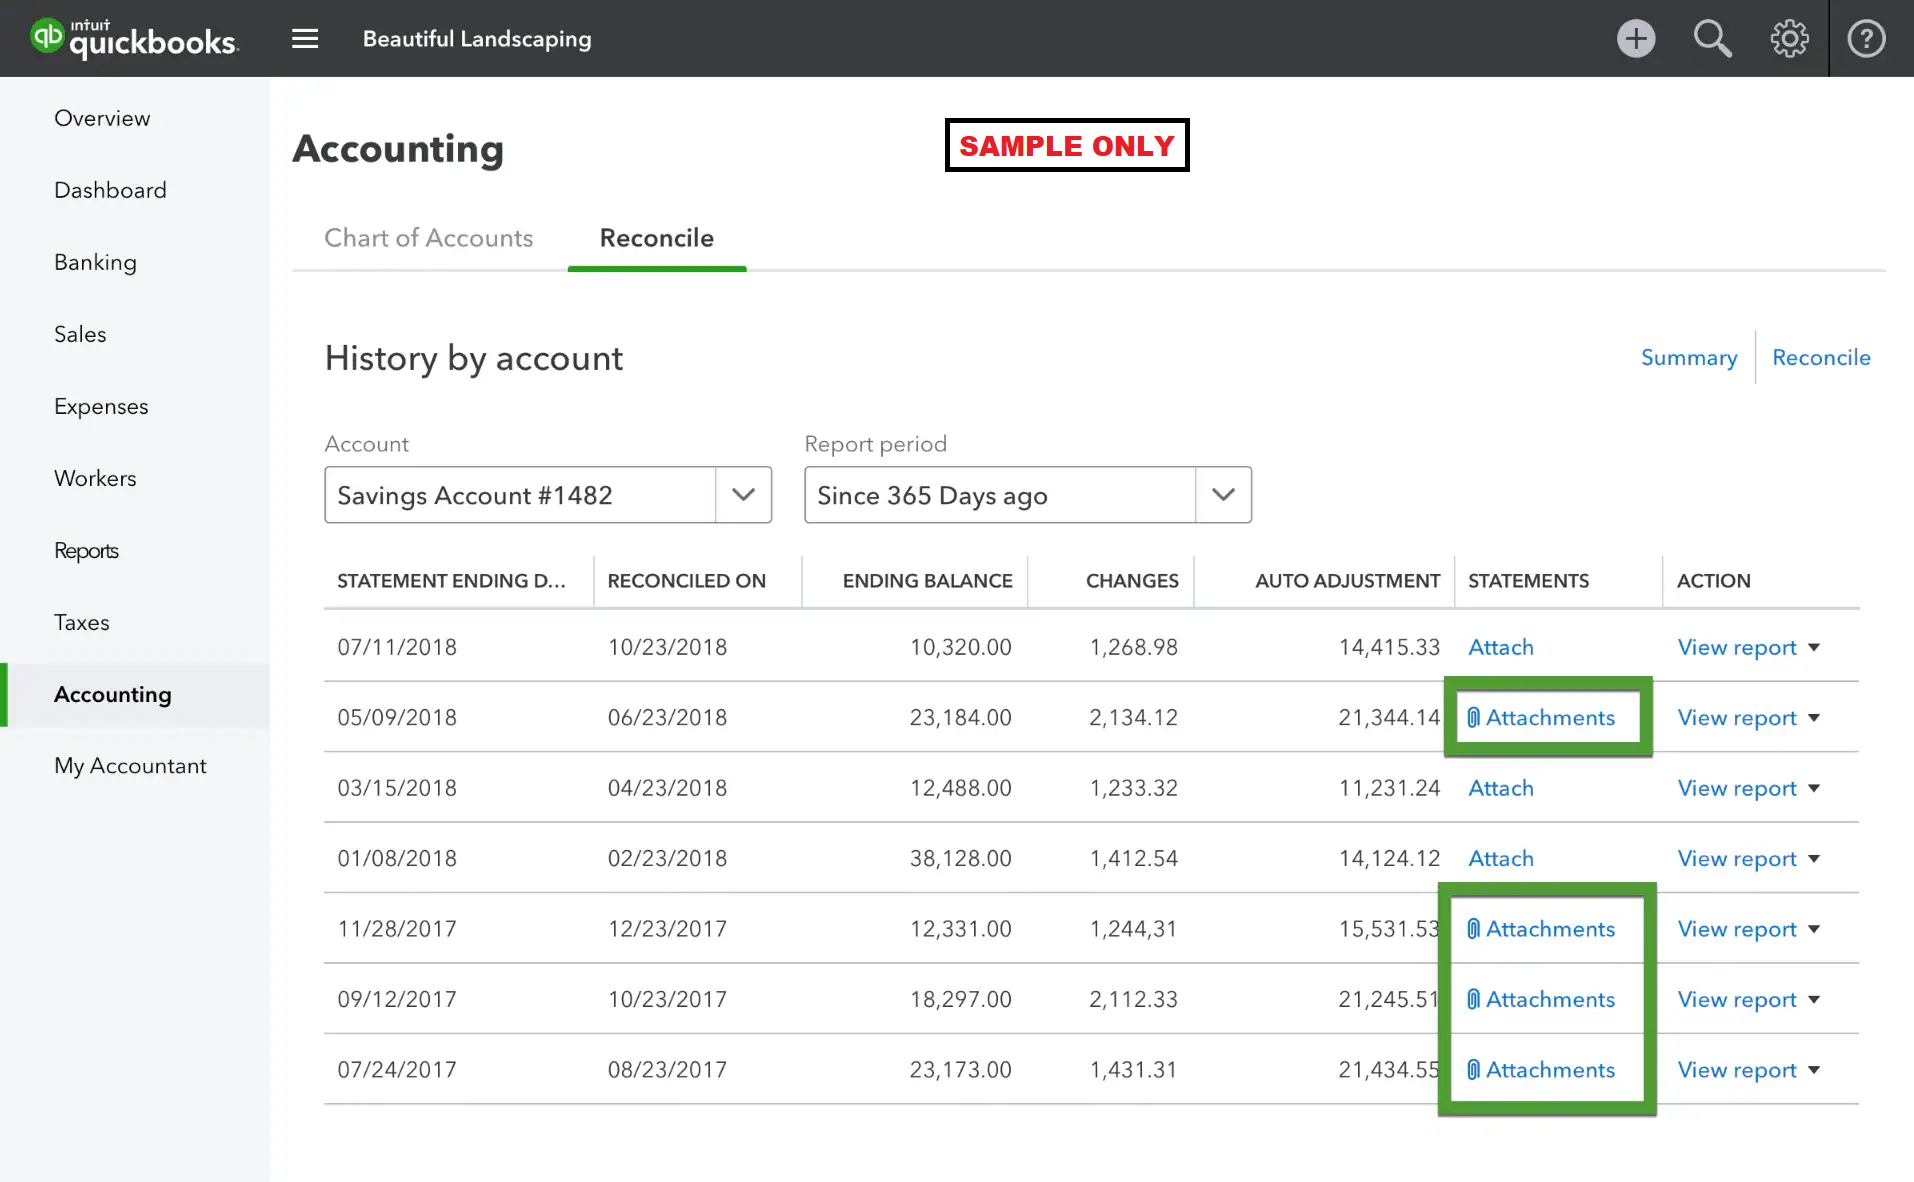Click paperclip icon in 09/12/2017 row
Image resolution: width=1914 pixels, height=1182 pixels.
pos(1473,999)
